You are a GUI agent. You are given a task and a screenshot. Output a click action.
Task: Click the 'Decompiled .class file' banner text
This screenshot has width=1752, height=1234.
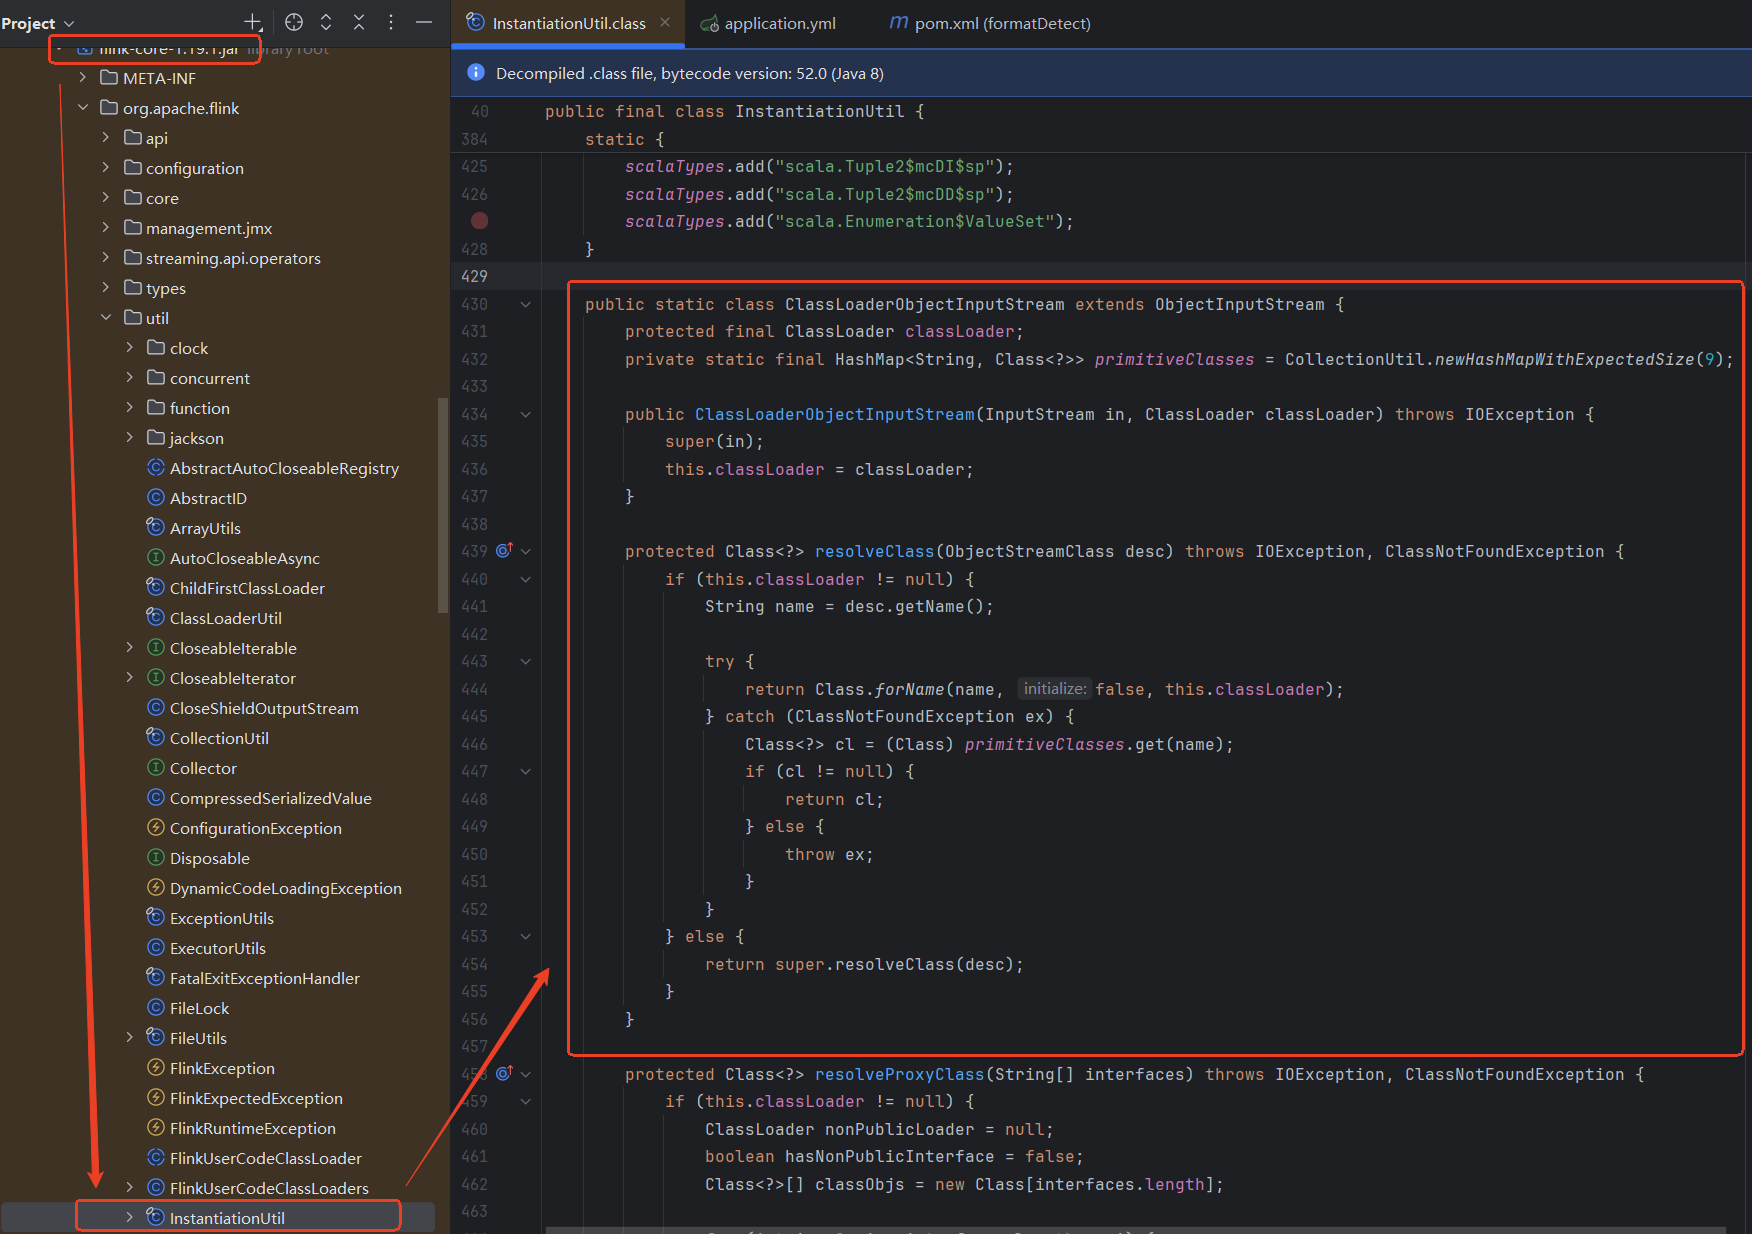690,73
